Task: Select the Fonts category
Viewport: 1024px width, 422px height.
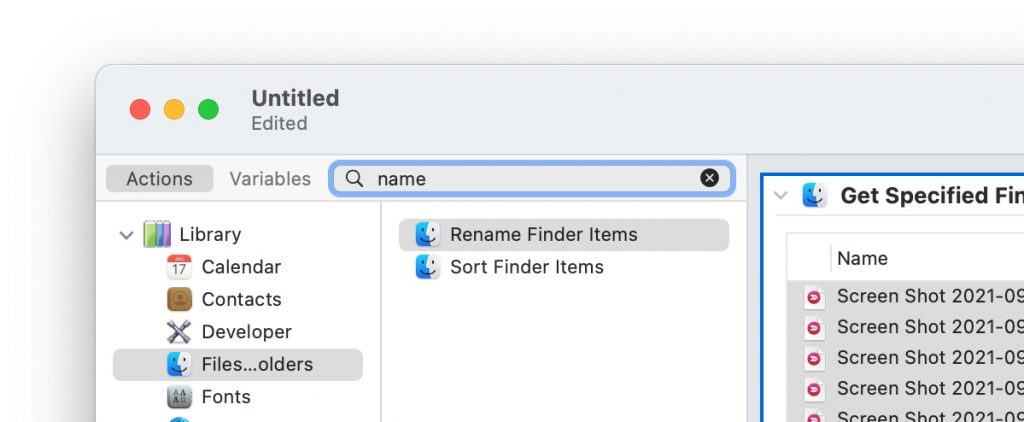Action: [226, 397]
